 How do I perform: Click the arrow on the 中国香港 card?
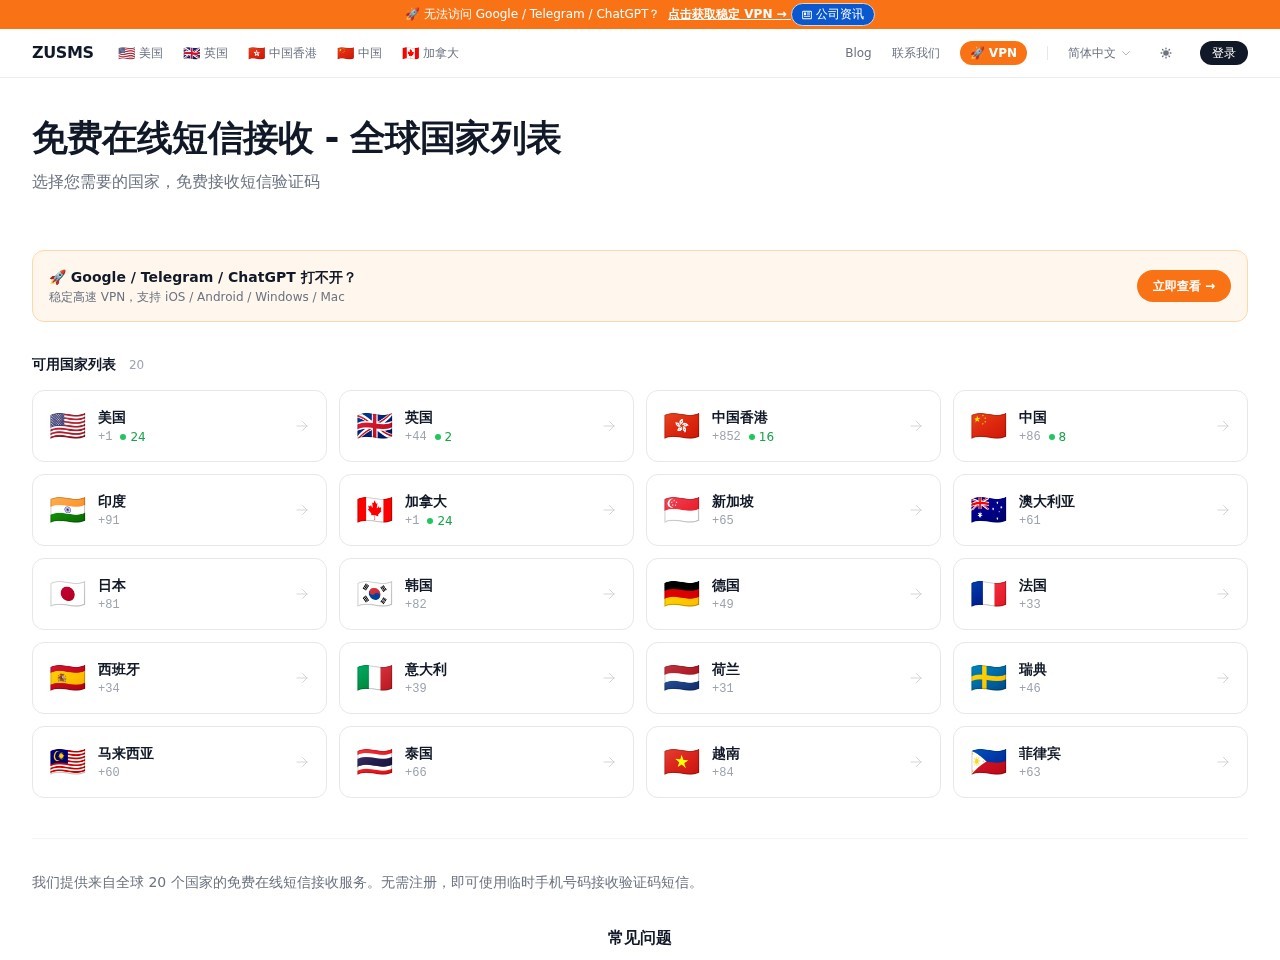916,426
